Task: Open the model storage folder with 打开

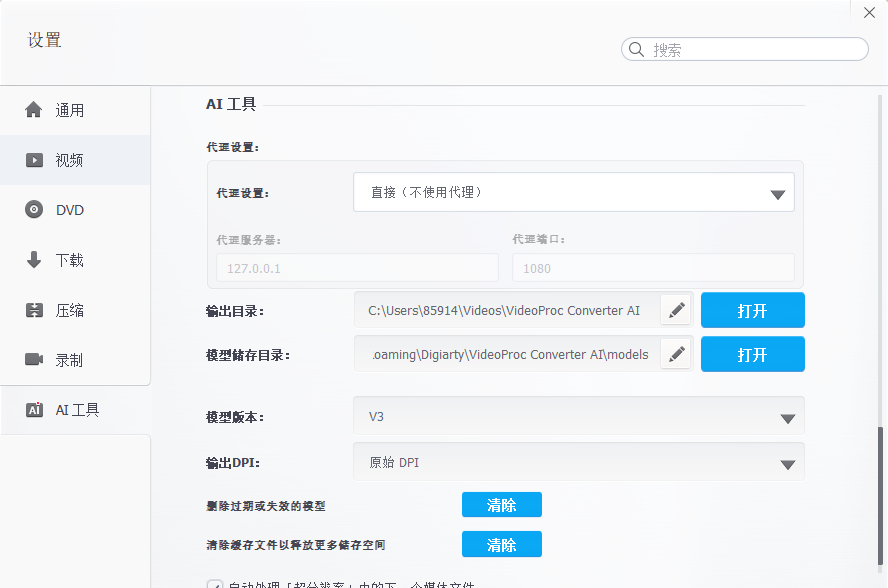Action: [753, 354]
